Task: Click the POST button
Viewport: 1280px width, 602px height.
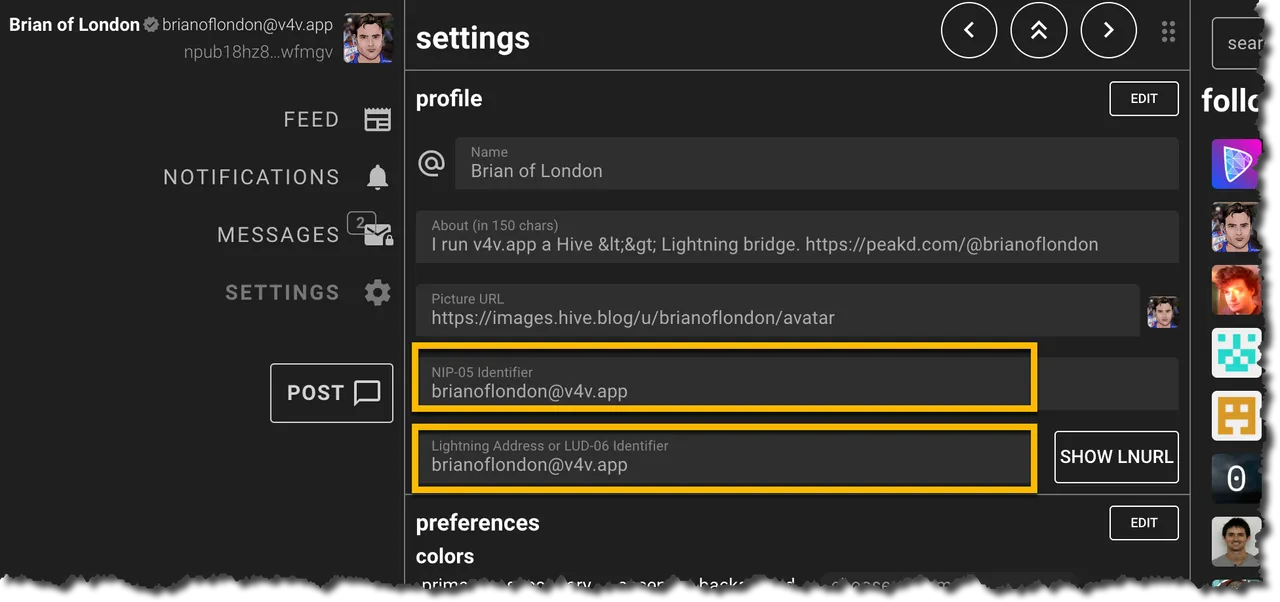Action: pos(332,393)
